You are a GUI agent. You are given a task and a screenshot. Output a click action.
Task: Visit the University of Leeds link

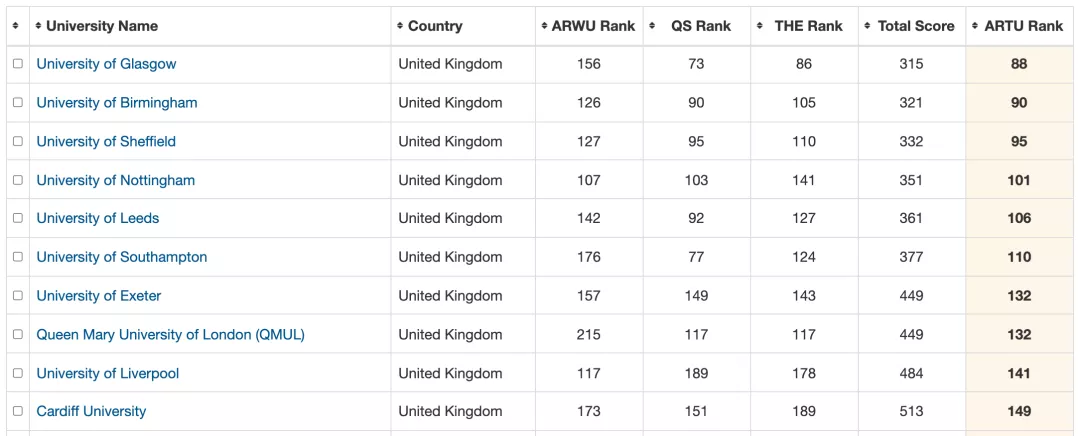pyautogui.click(x=98, y=219)
